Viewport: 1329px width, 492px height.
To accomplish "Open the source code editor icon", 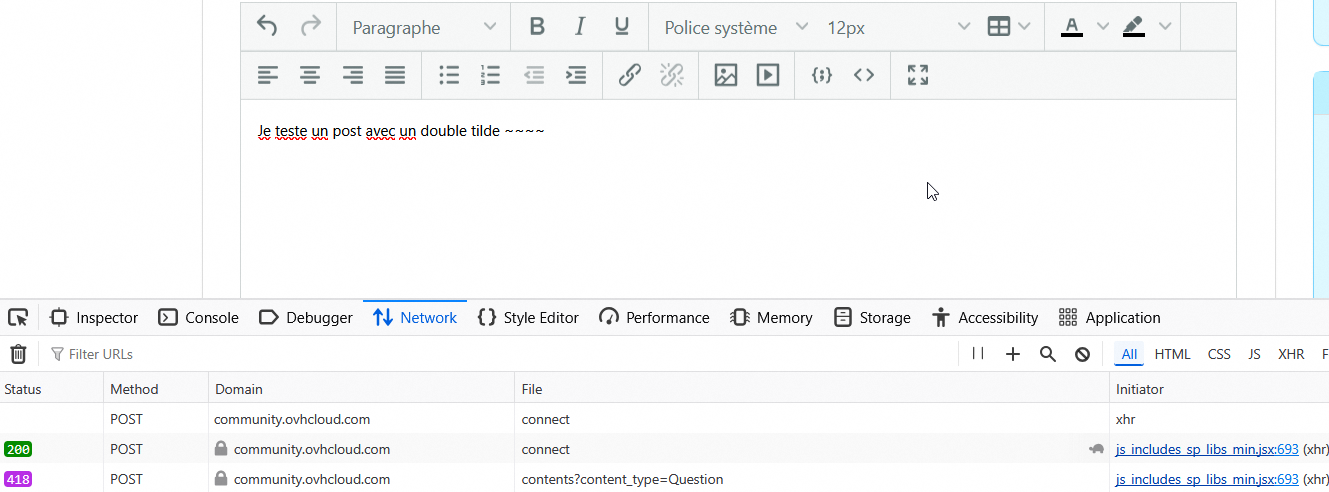I will coord(864,75).
